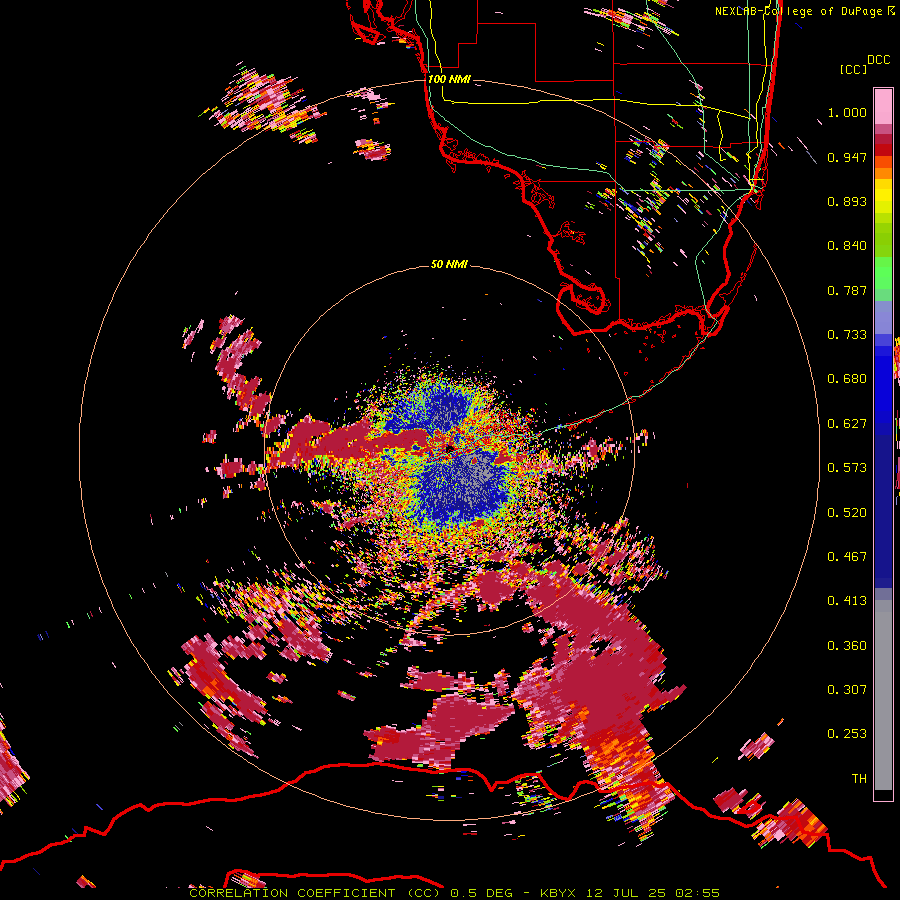Pick the gray segment of color bar
This screenshot has width=900, height=900.
coord(883,695)
